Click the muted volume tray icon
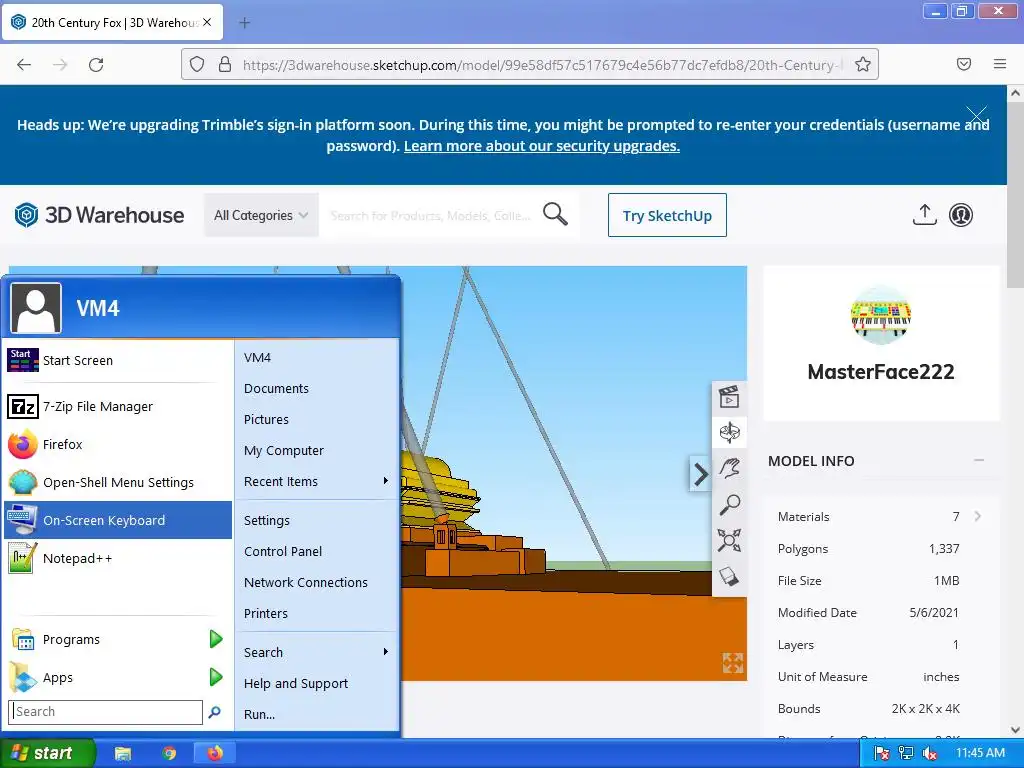Image resolution: width=1024 pixels, height=768 pixels. point(930,753)
